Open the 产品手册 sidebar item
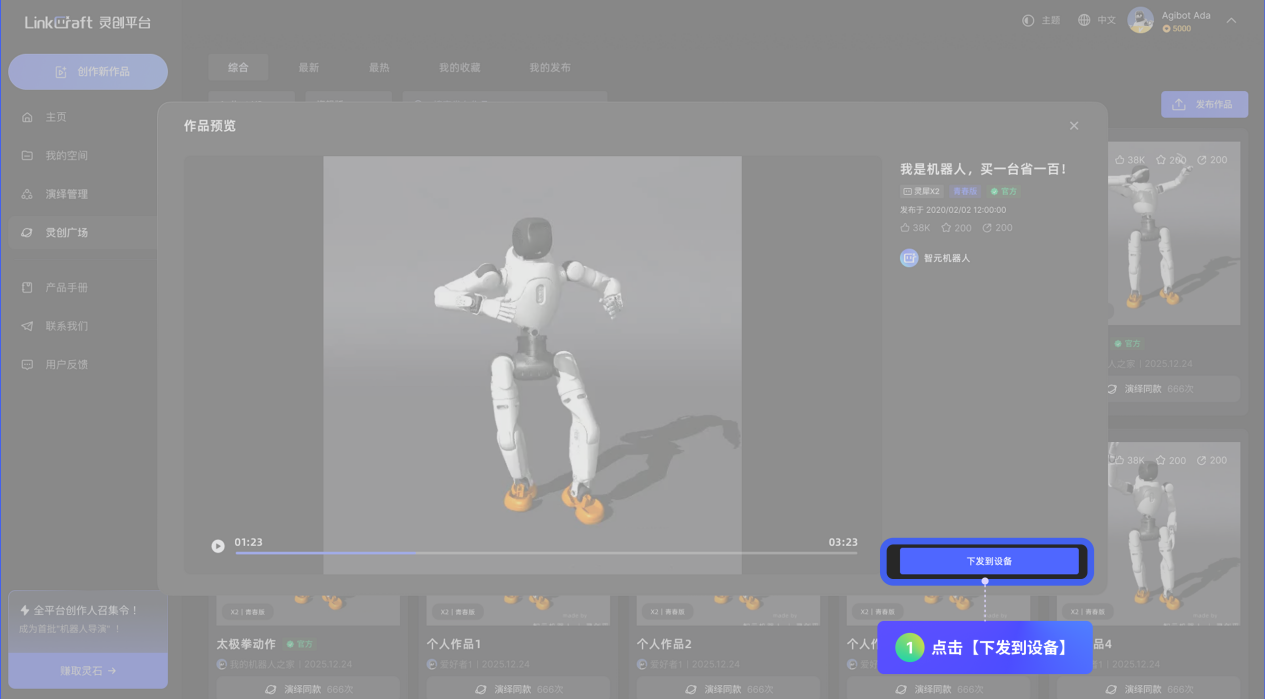 pos(66,288)
